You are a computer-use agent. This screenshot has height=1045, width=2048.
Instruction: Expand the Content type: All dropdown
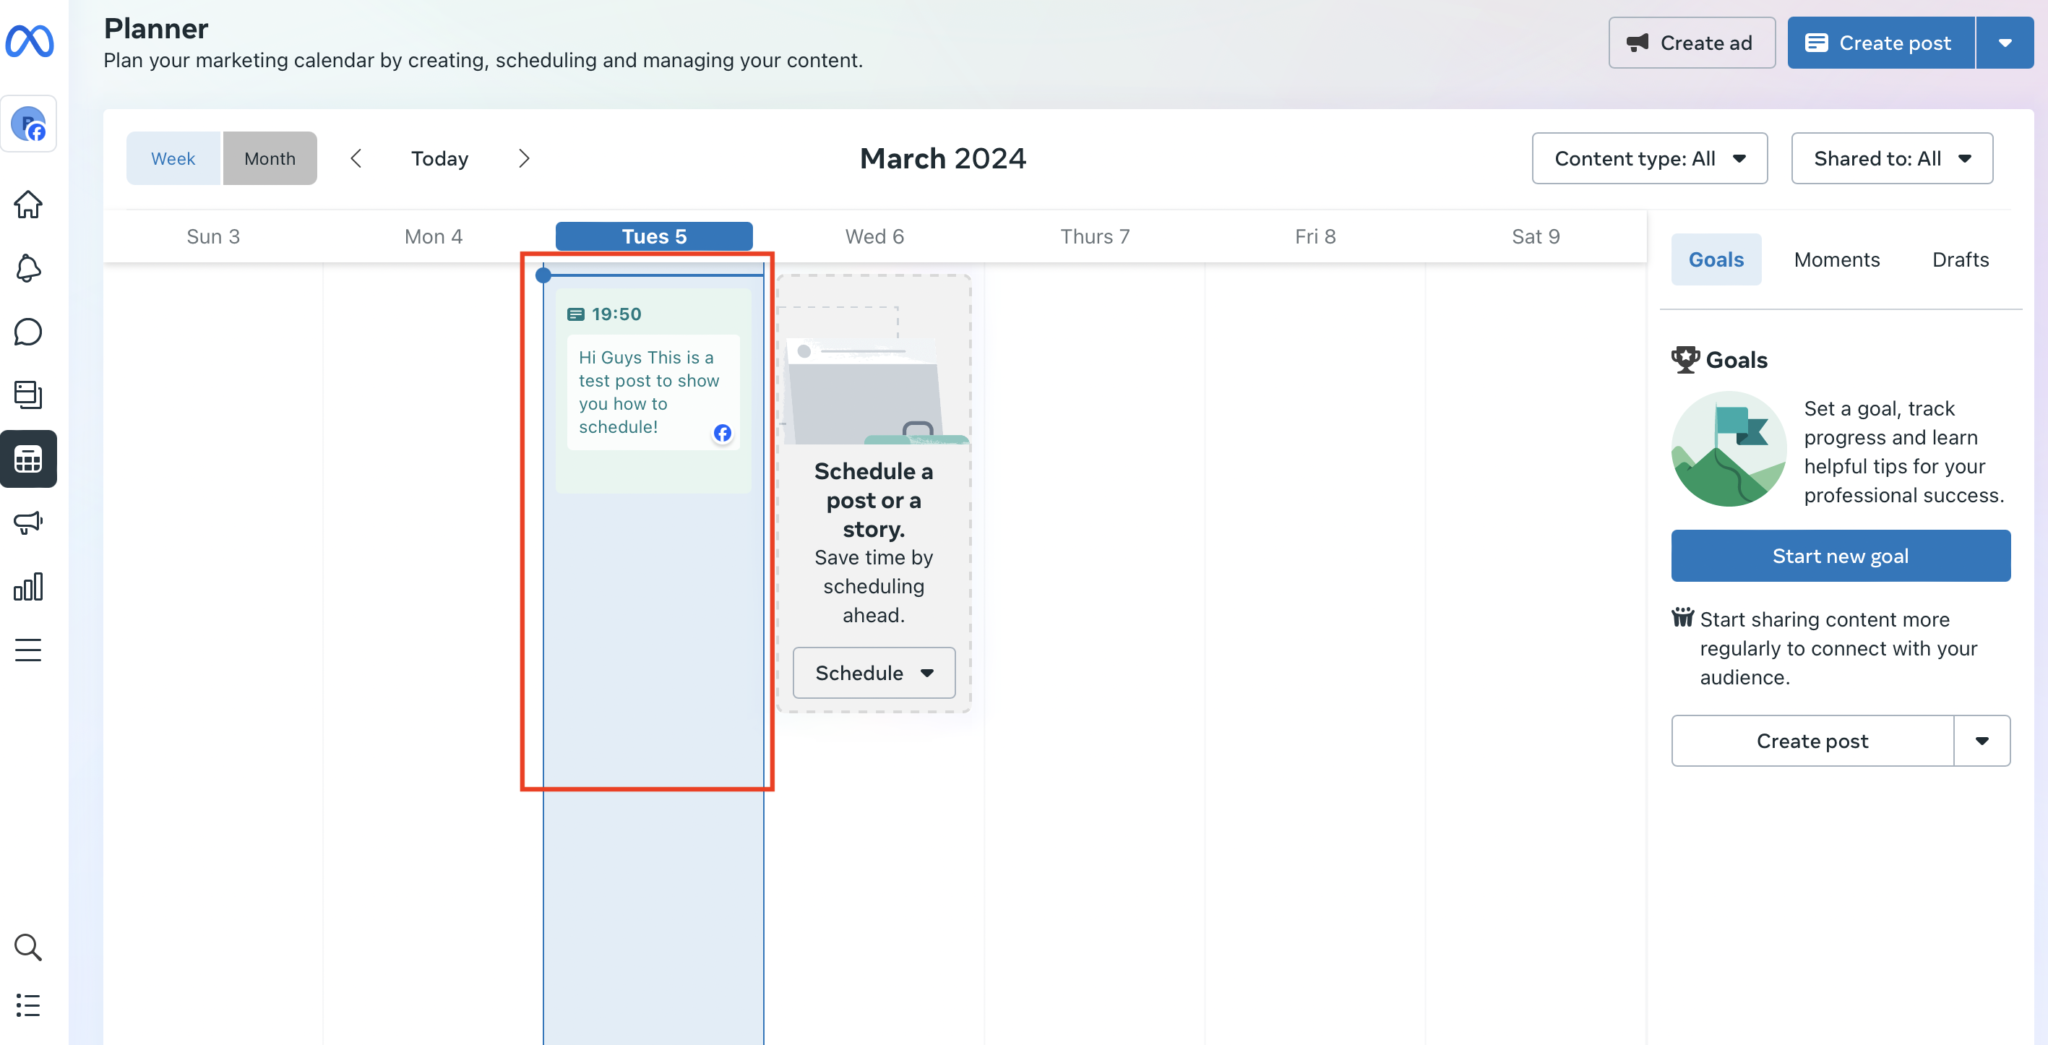[x=1649, y=158]
